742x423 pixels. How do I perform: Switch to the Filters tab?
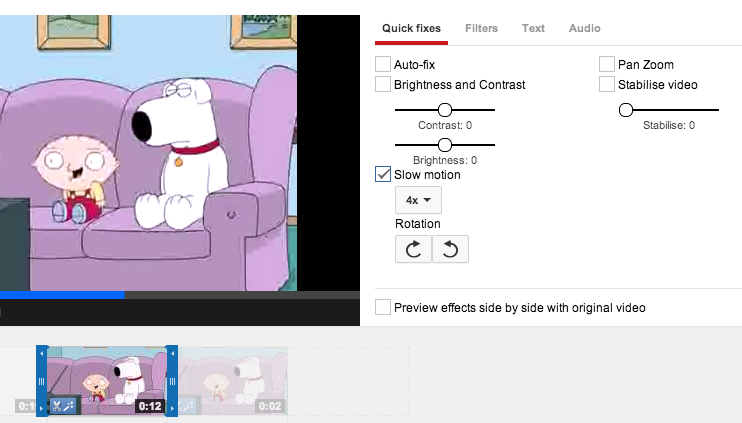[481, 28]
